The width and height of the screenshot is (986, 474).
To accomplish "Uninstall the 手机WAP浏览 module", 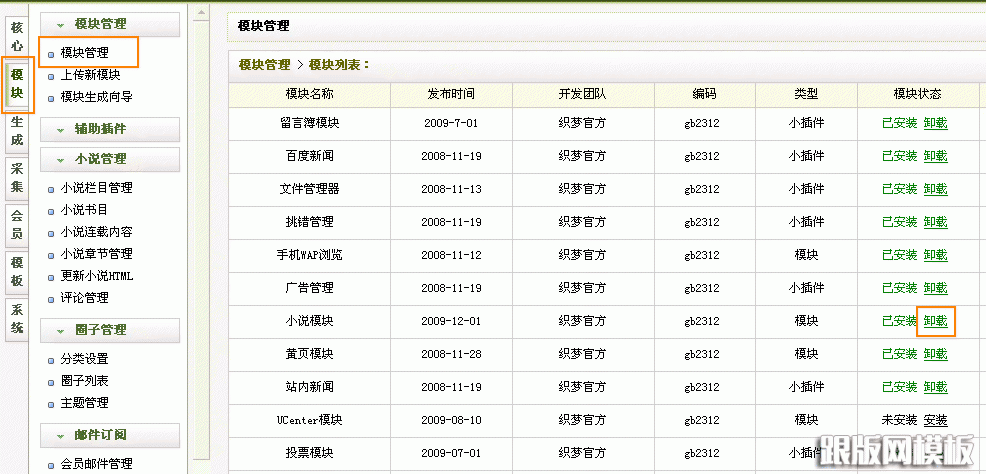I will coord(935,255).
